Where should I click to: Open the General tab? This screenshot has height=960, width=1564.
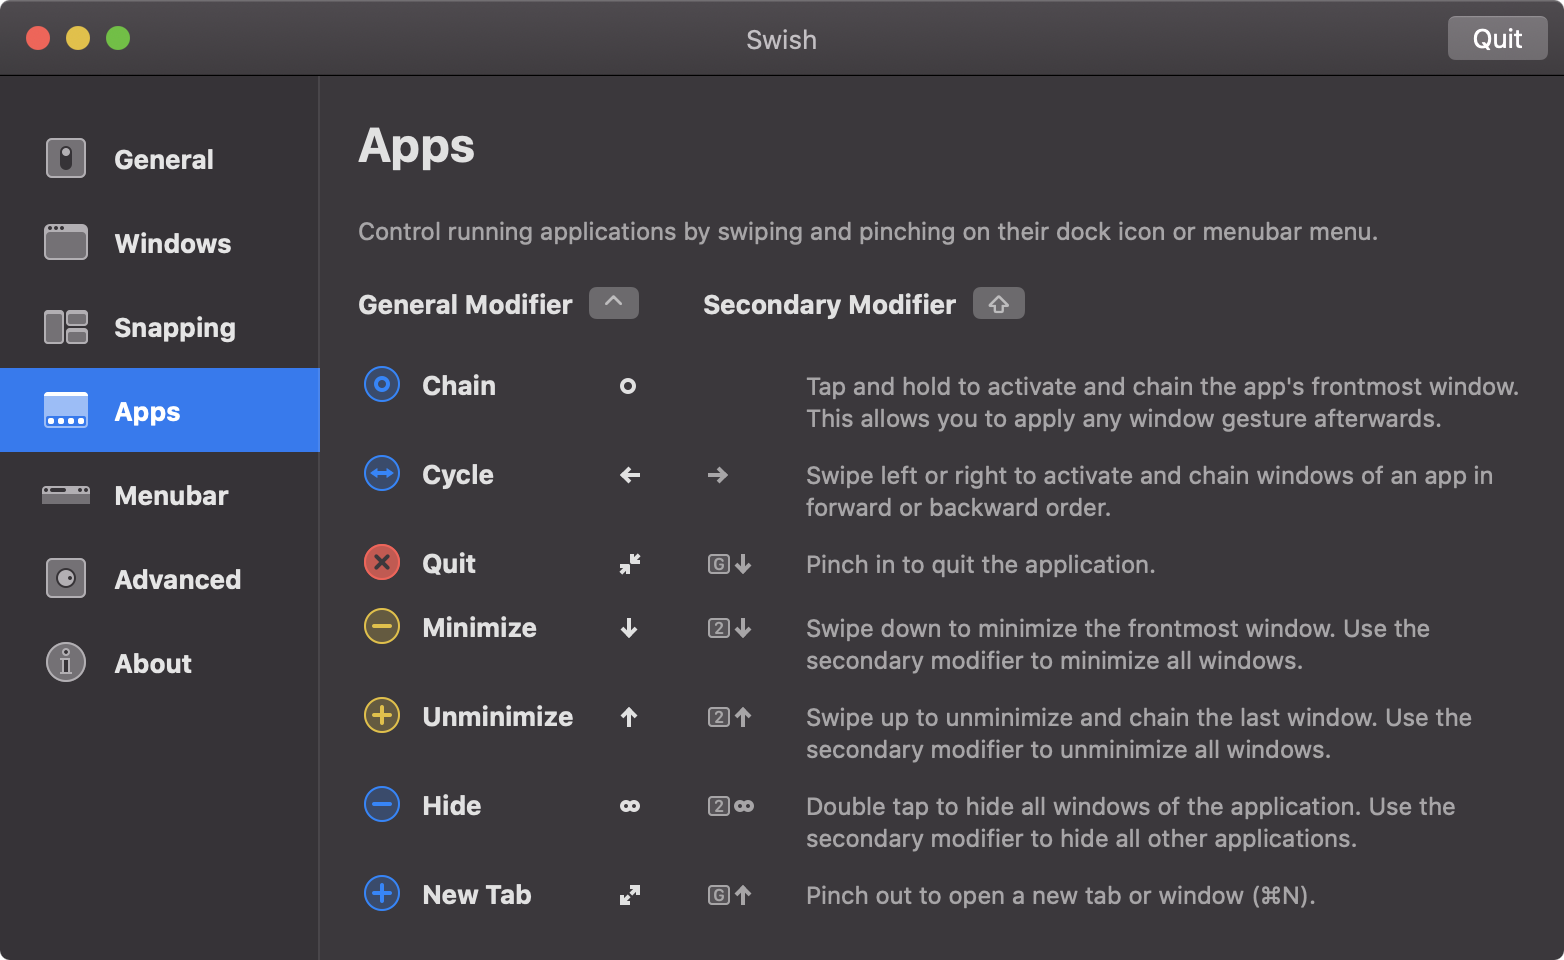160,159
